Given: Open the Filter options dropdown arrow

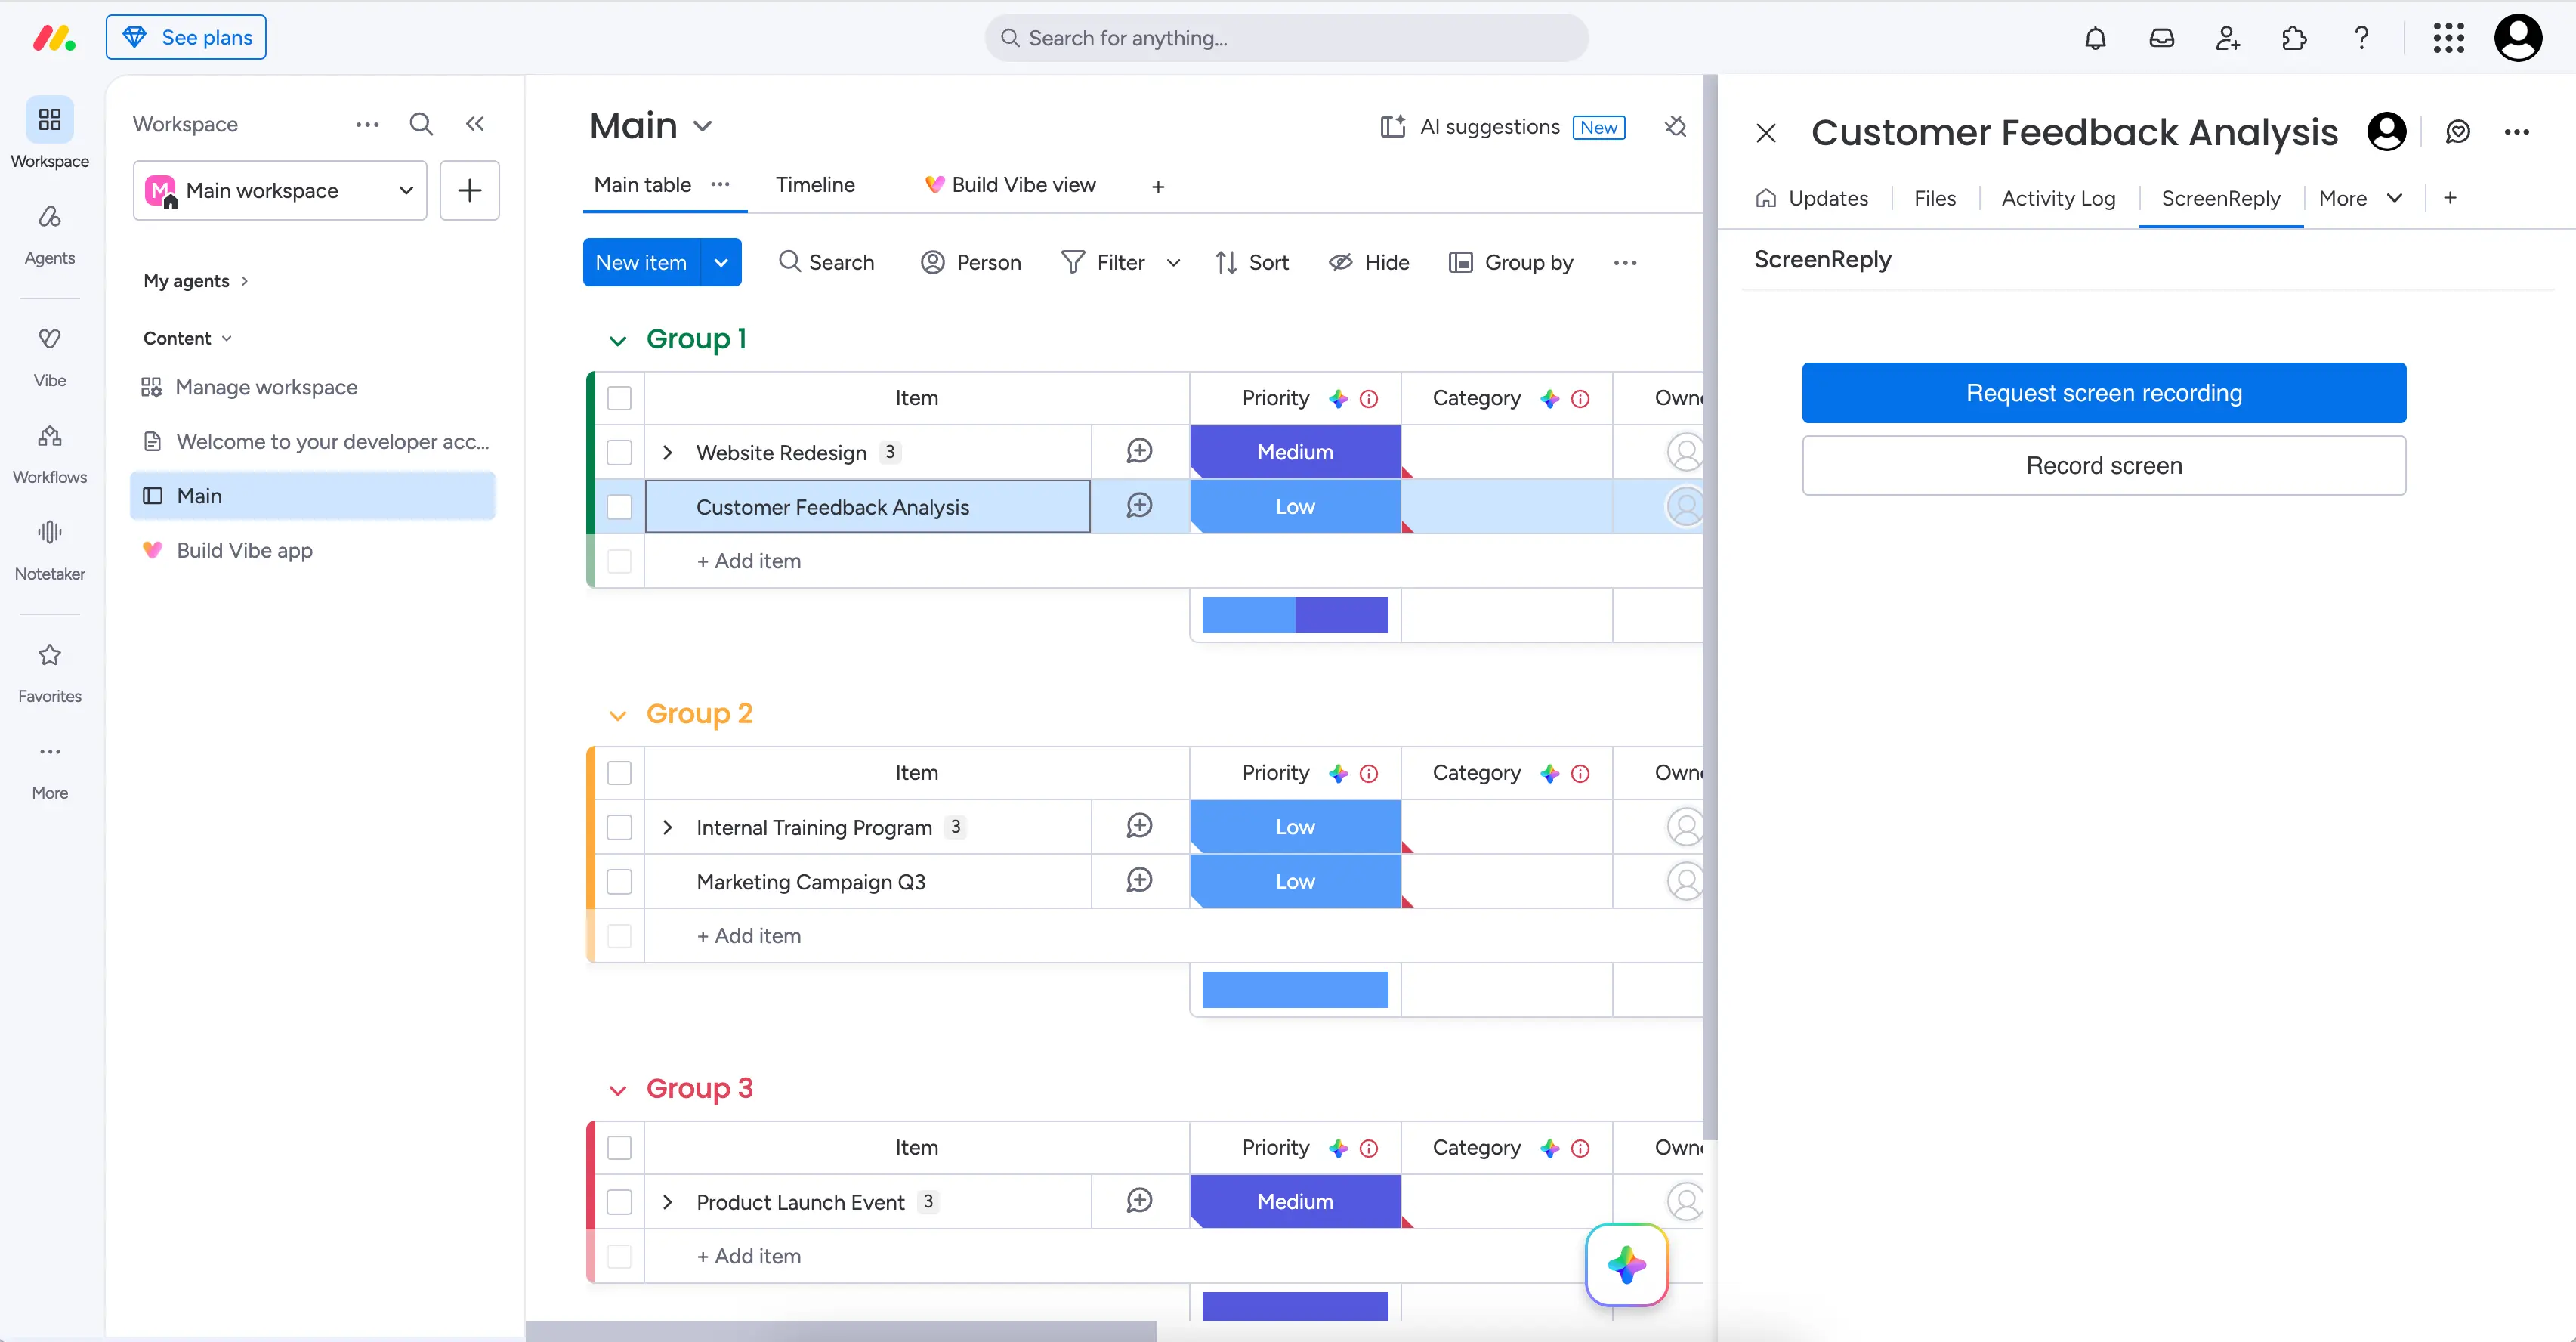Looking at the screenshot, I should pos(1174,263).
